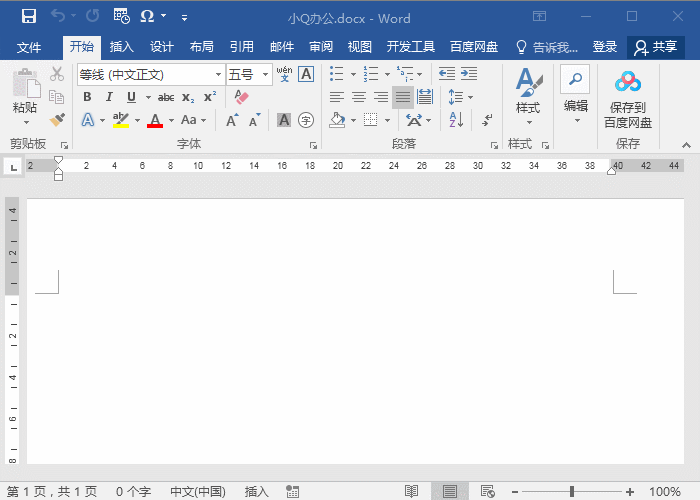
Task: Toggle subscript formatting
Action: point(188,97)
